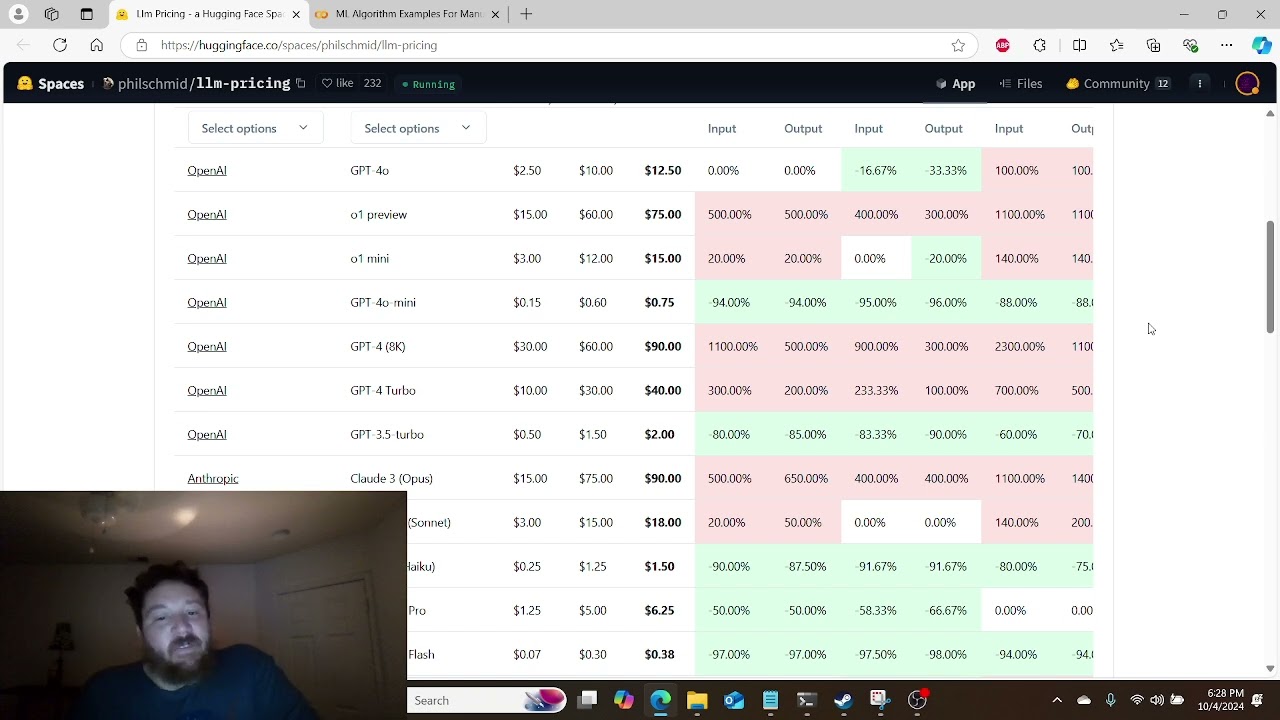1280x720 pixels.
Task: Open the Community tab
Action: pos(1117,84)
